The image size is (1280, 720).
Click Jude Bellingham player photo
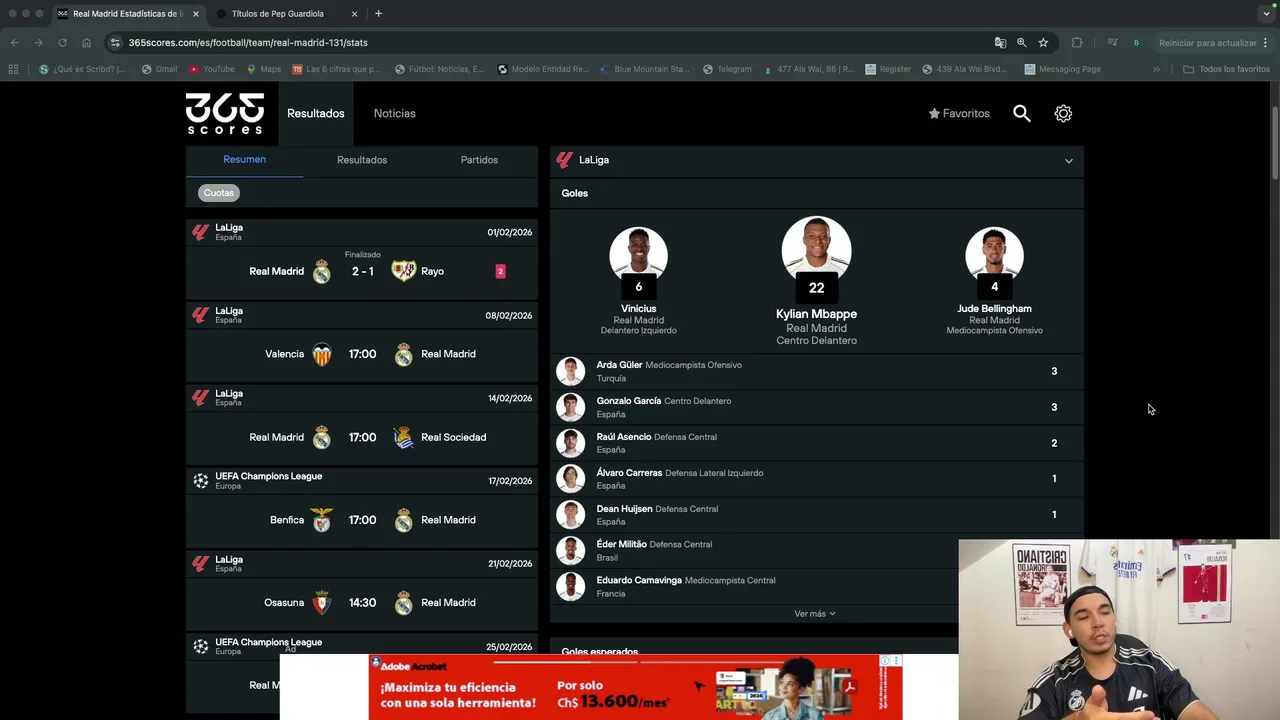point(994,256)
